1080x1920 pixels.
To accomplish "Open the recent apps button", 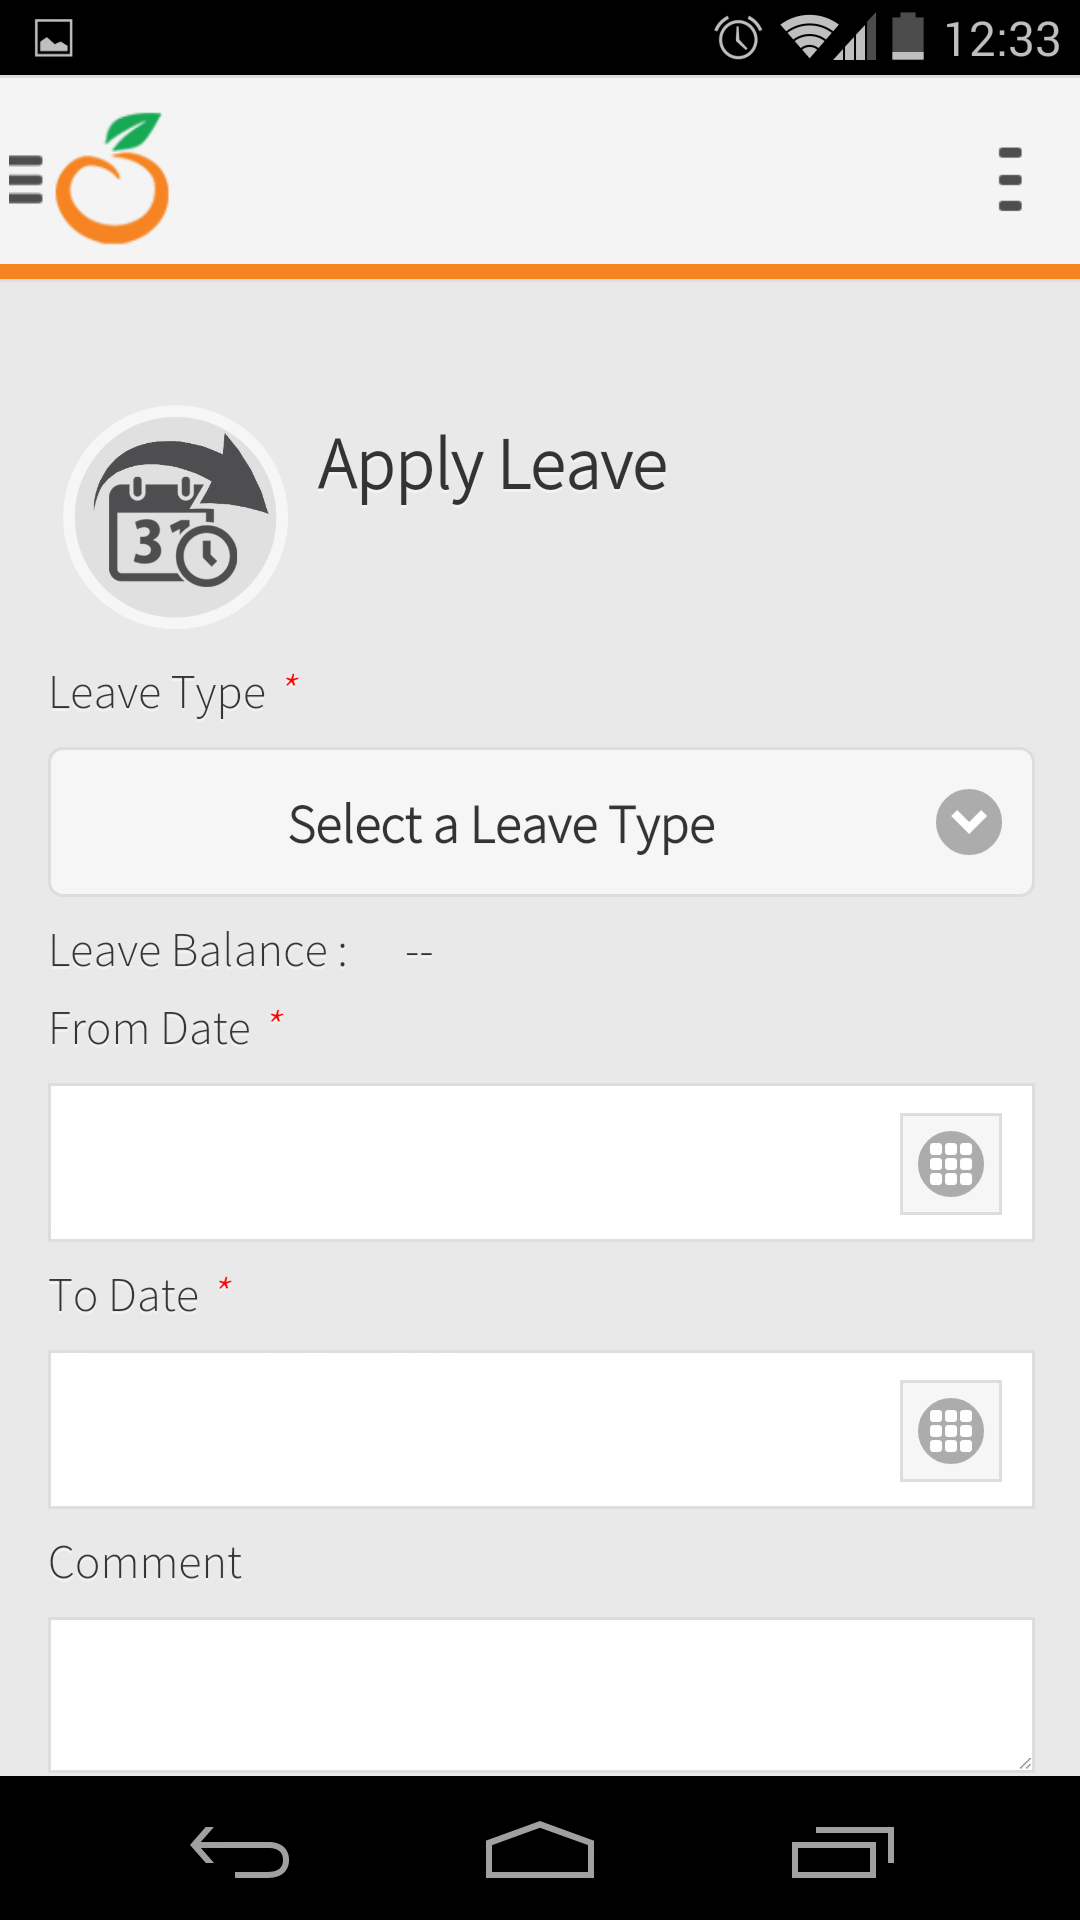I will 842,1852.
